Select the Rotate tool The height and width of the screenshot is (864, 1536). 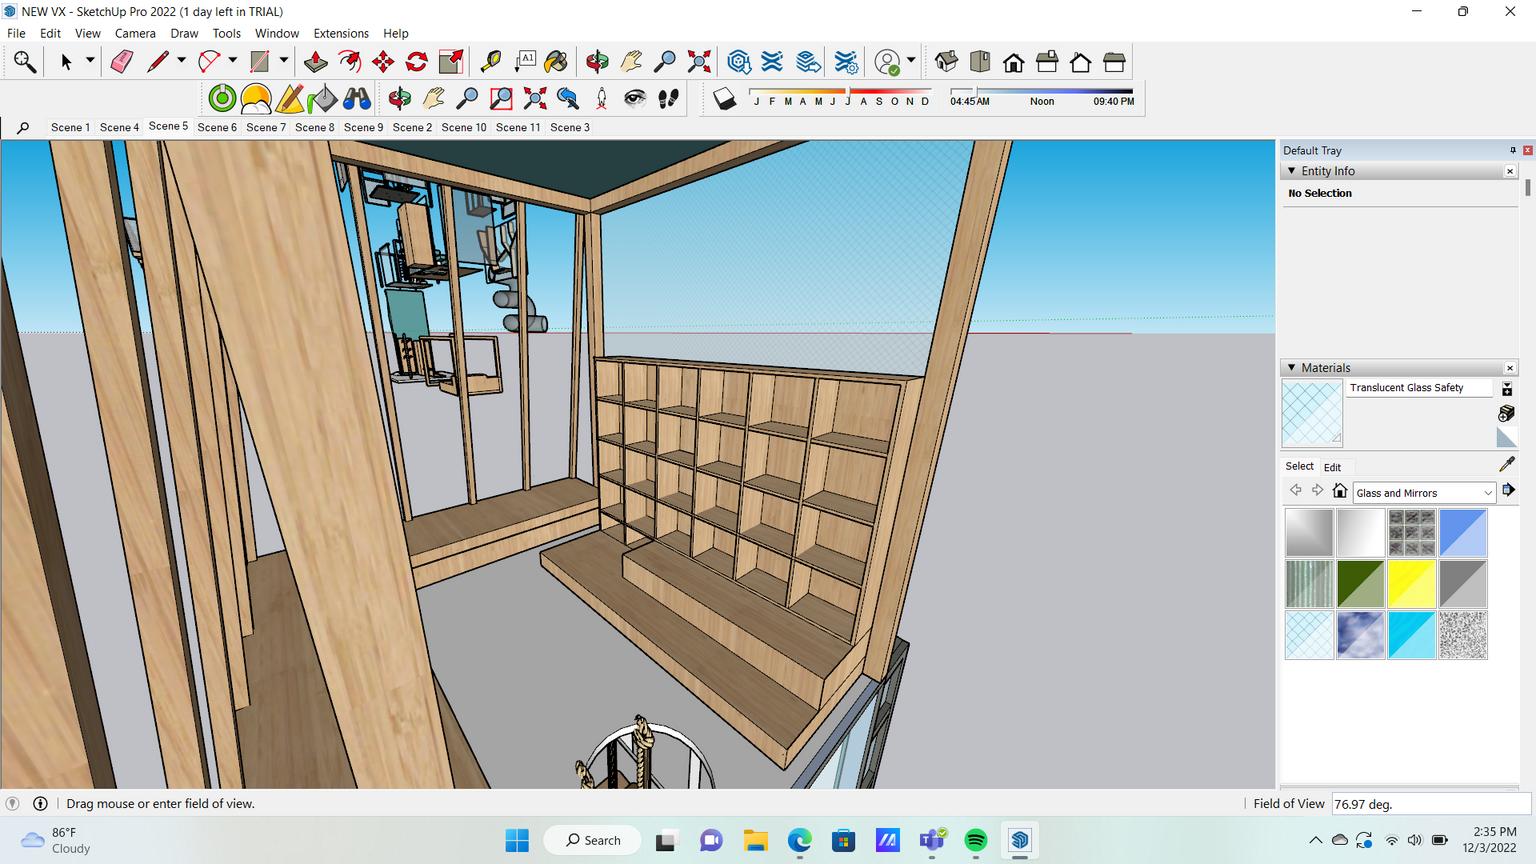[417, 62]
